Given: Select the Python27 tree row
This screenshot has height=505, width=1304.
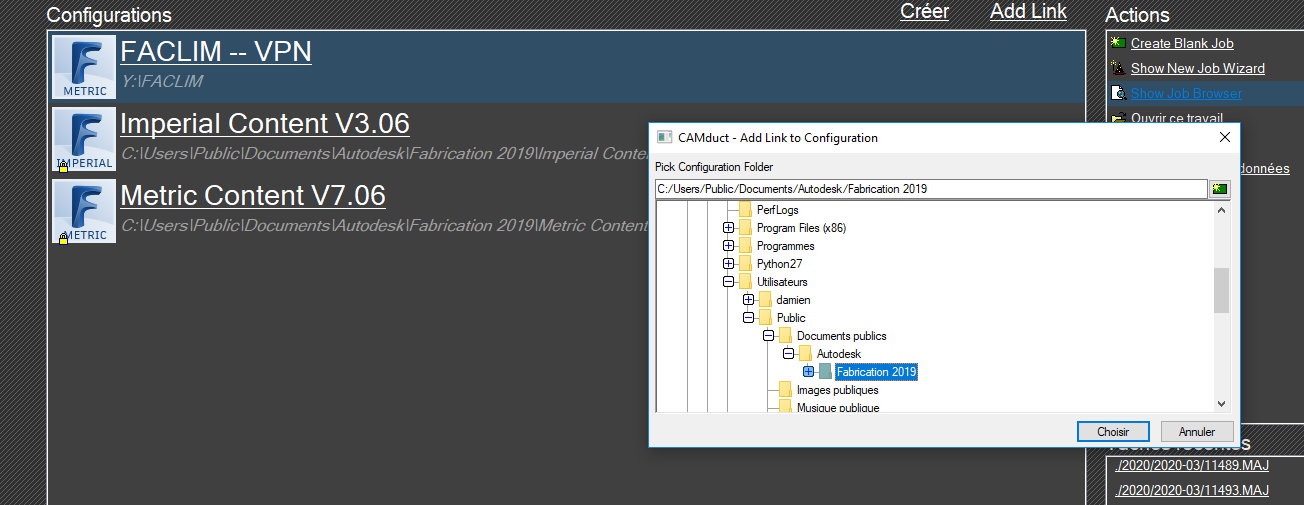Looking at the screenshot, I should pyautogui.click(x=779, y=264).
